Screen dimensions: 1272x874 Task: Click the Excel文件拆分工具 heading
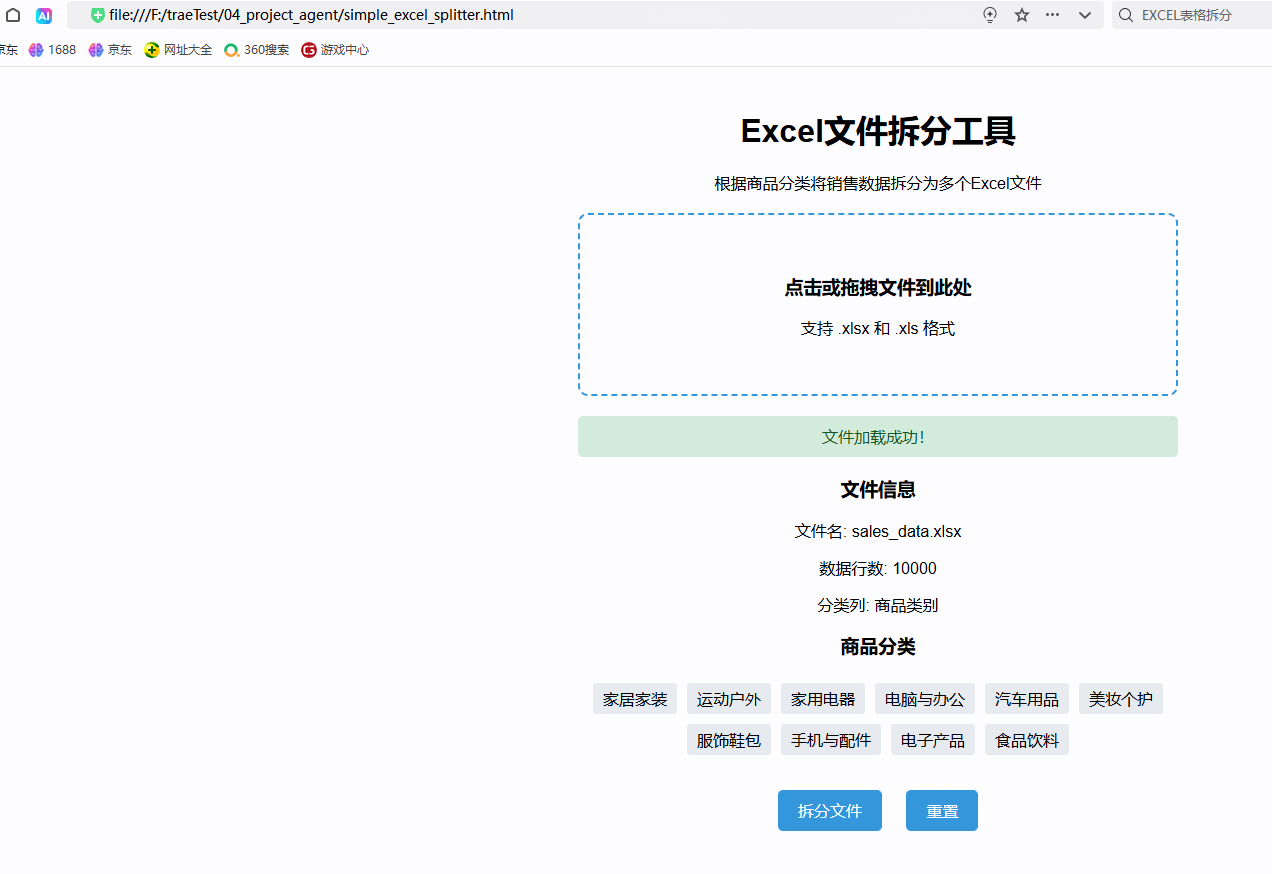pos(878,131)
